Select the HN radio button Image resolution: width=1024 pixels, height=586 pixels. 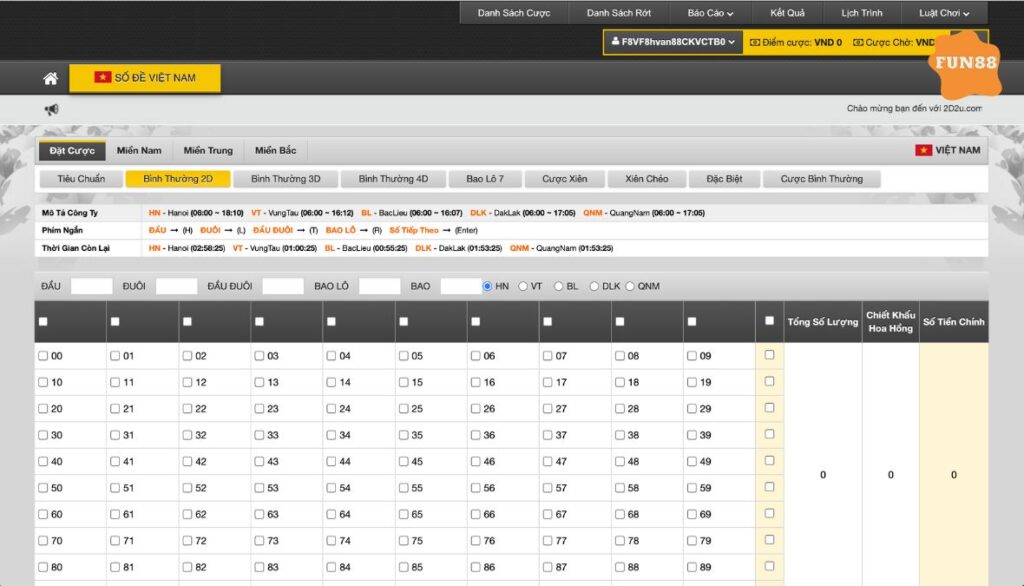coord(487,286)
